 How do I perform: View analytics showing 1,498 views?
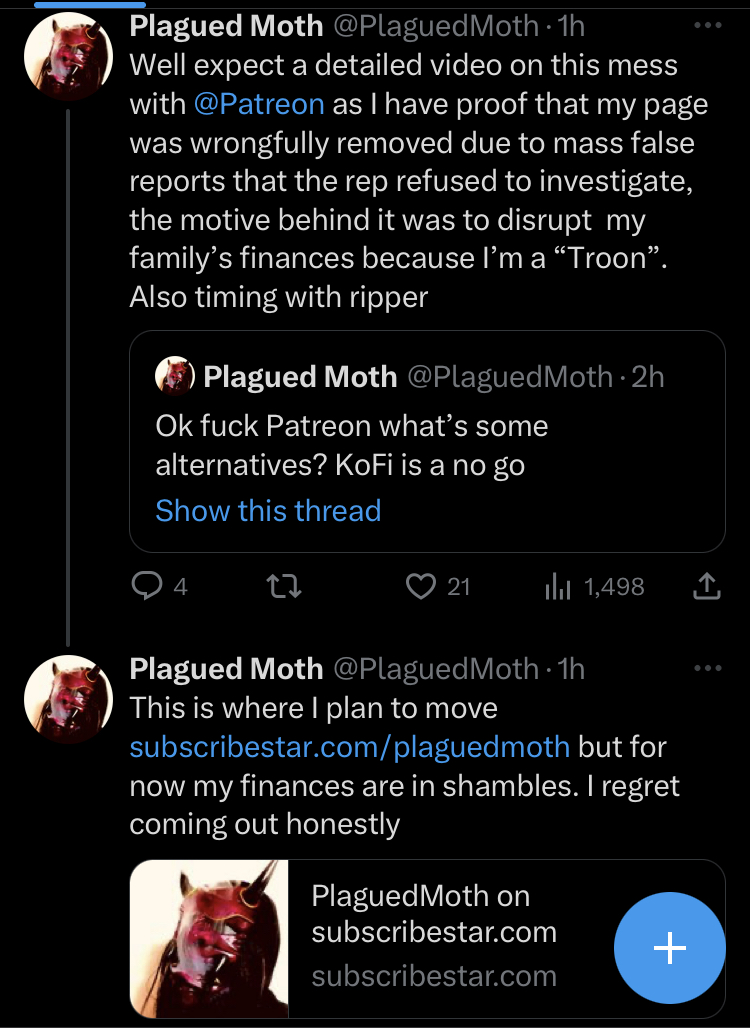595,586
